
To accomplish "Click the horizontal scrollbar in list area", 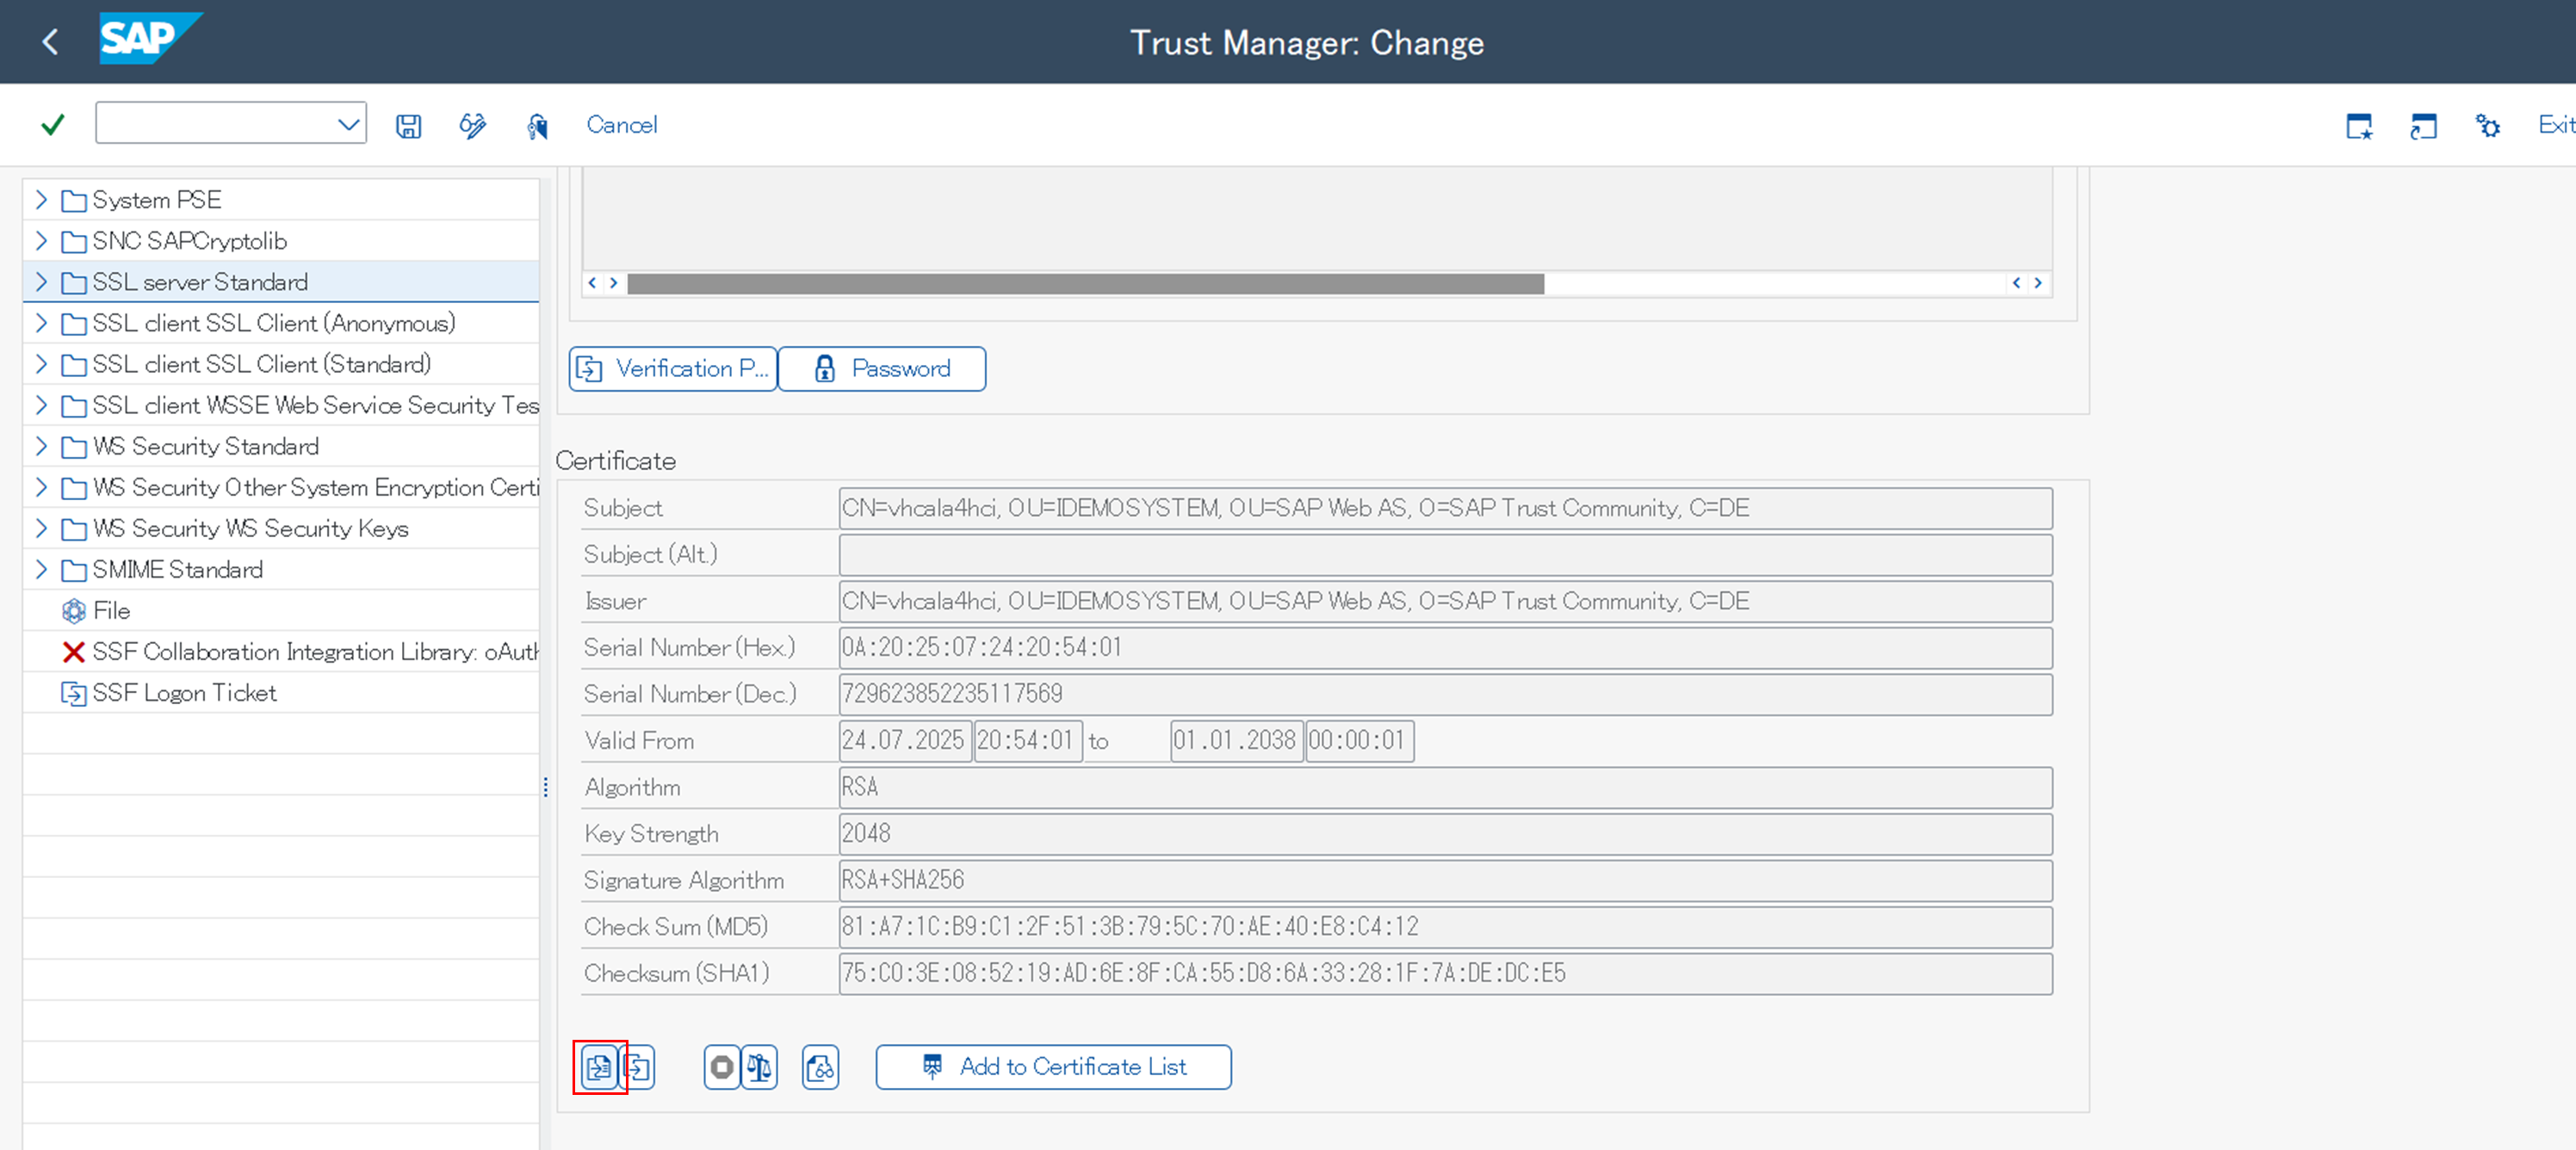I will (1085, 284).
